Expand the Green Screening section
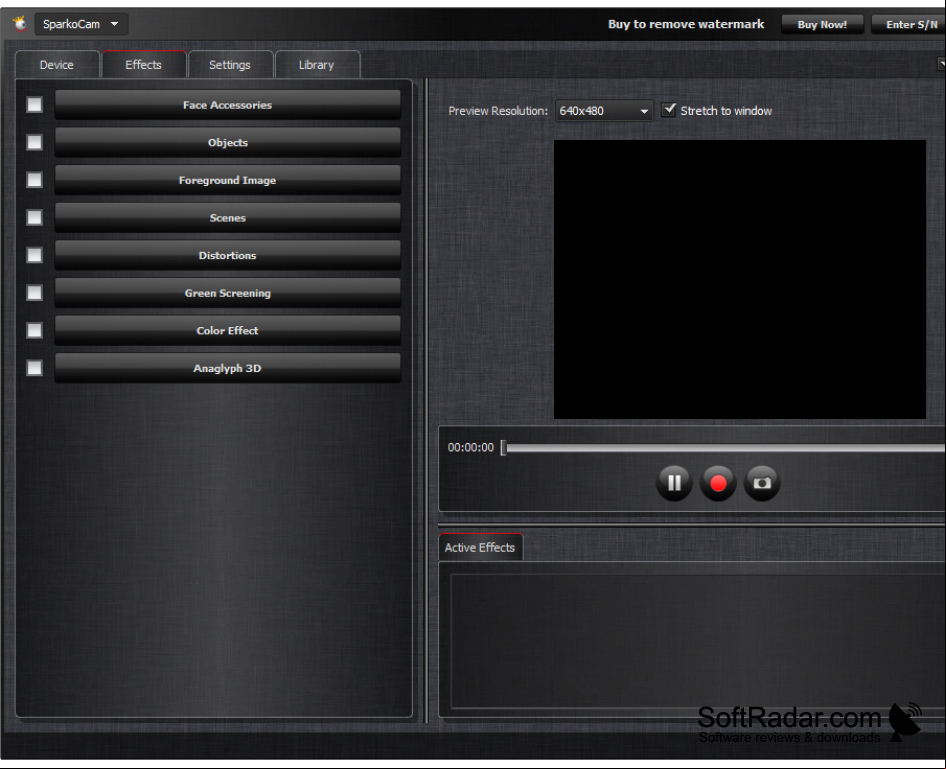Screen dimensions: 946x769 point(227,293)
